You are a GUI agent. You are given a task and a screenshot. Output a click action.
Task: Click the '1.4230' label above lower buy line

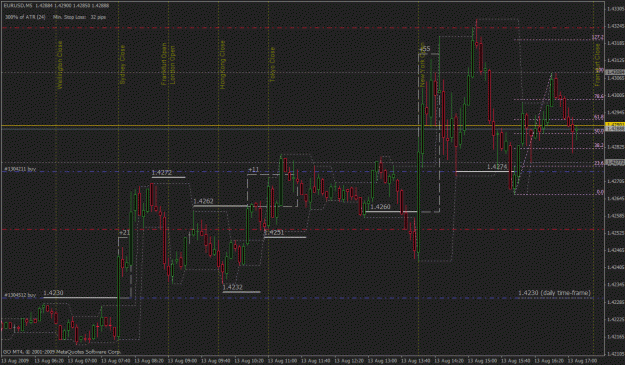pyautogui.click(x=53, y=293)
